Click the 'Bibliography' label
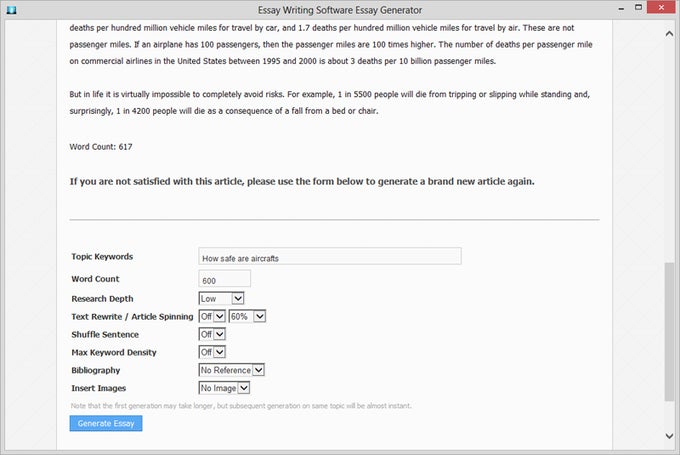Viewport: 680px width, 455px height. [95, 370]
